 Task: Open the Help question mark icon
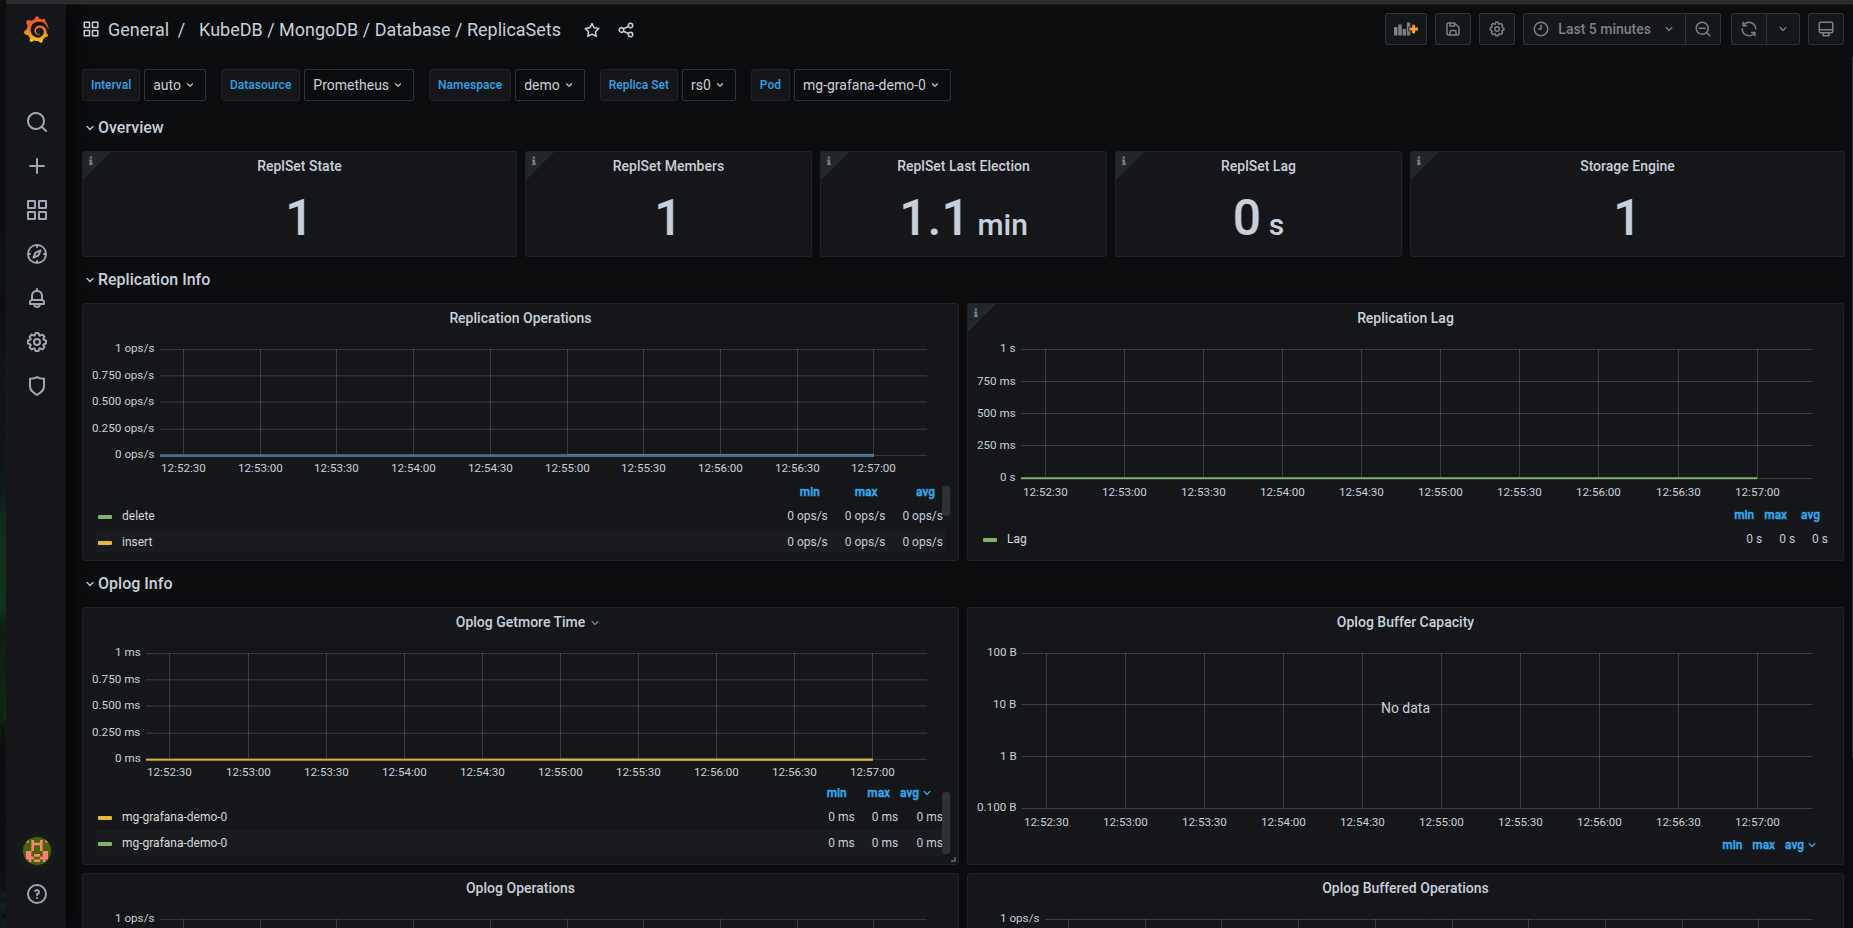coord(37,894)
